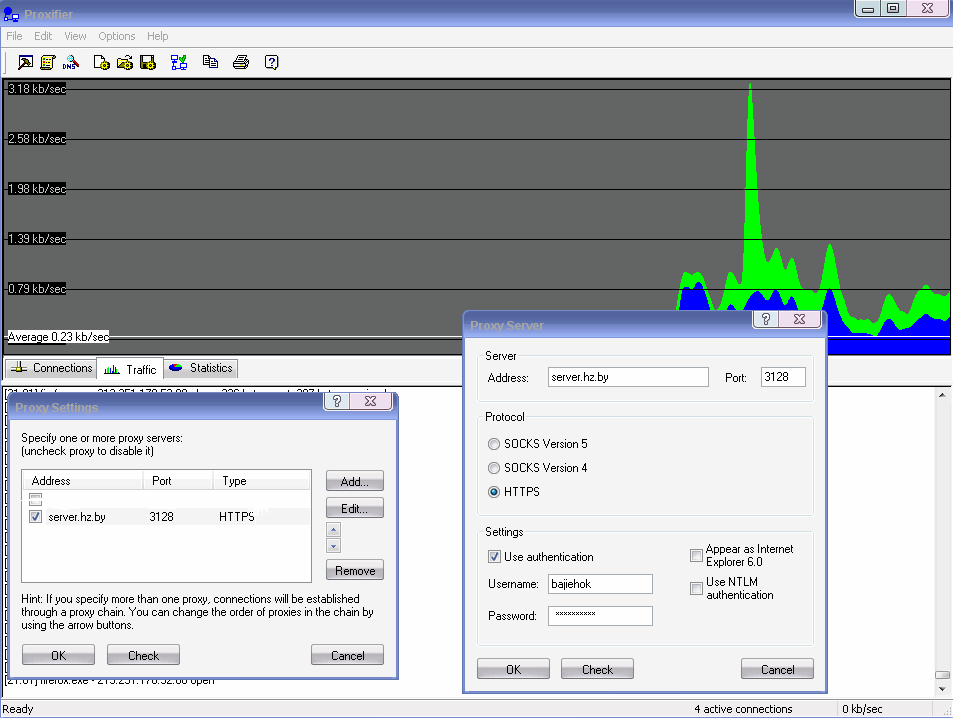Uncheck server.hz.by proxy in list
The height and width of the screenshot is (718, 953).
[x=35, y=516]
